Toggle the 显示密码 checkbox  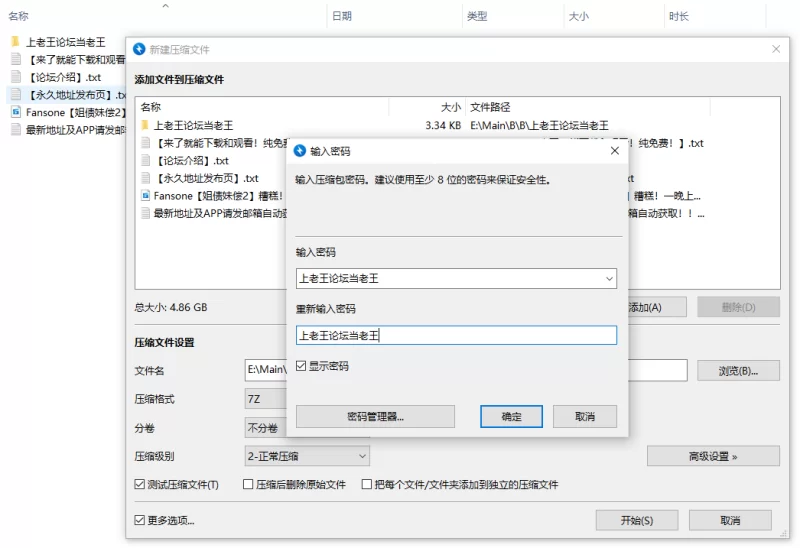click(302, 367)
